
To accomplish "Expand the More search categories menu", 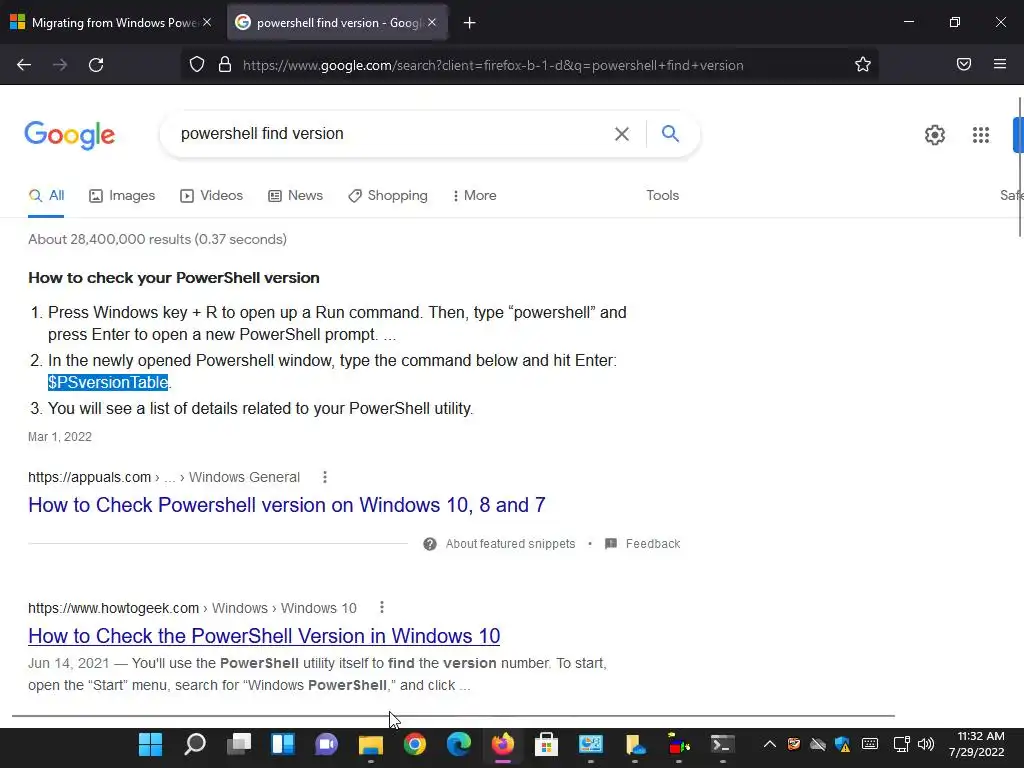I will click(475, 195).
